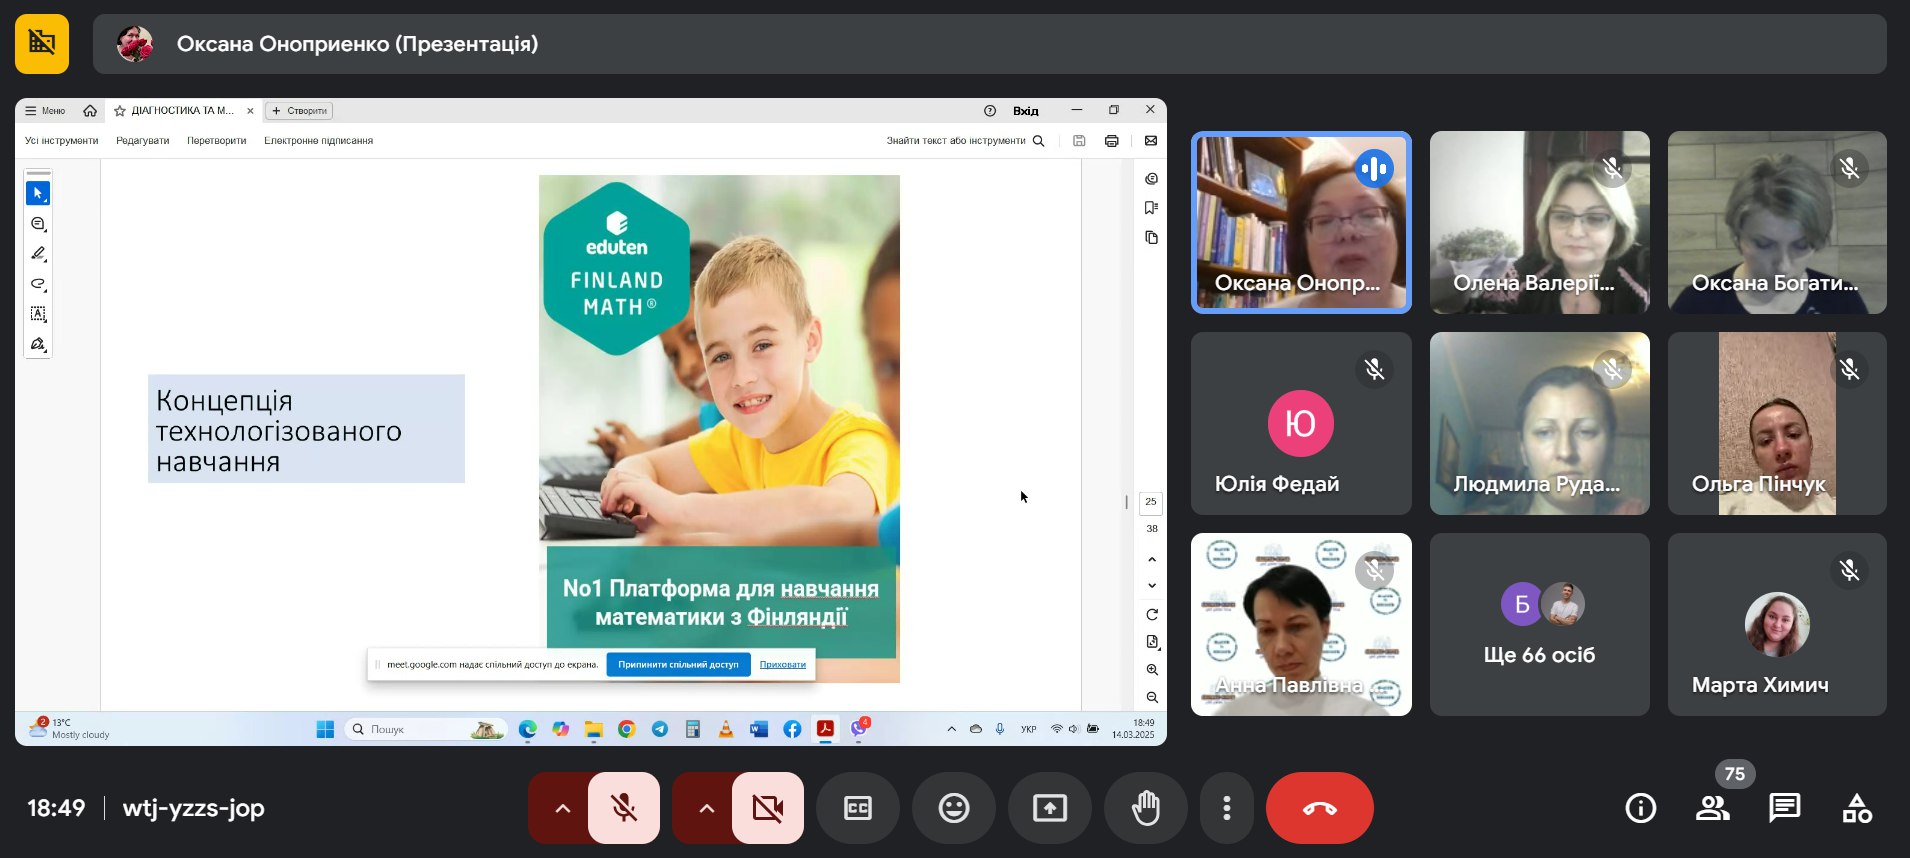The width and height of the screenshot is (1910, 858).
Task: Toggle the raise hand button
Action: (1146, 808)
